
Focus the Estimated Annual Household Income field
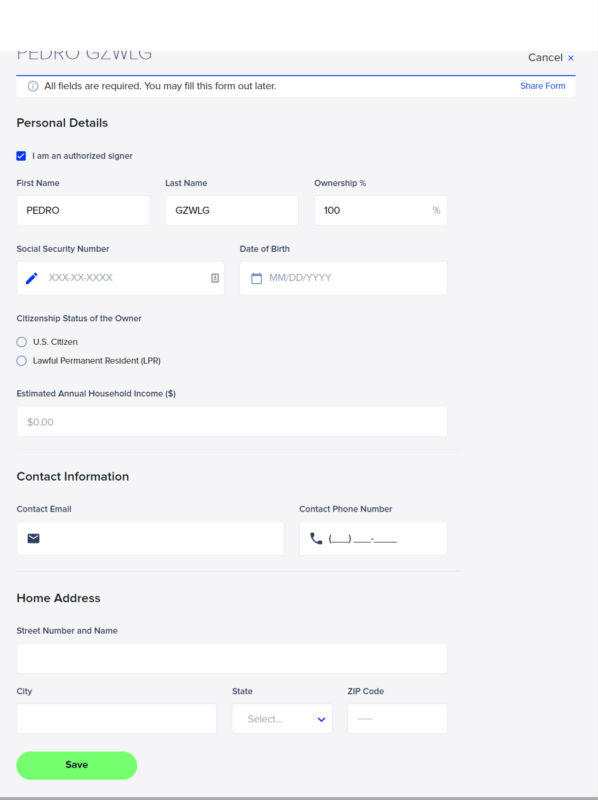pos(232,421)
